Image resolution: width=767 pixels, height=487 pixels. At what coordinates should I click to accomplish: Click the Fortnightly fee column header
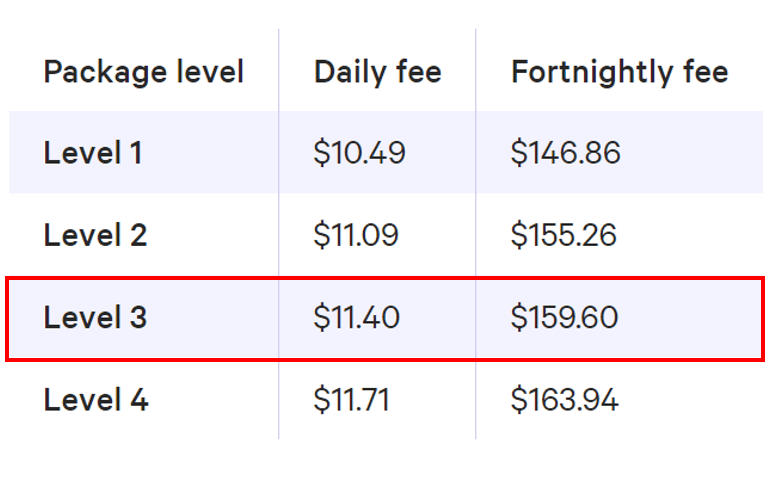point(620,72)
